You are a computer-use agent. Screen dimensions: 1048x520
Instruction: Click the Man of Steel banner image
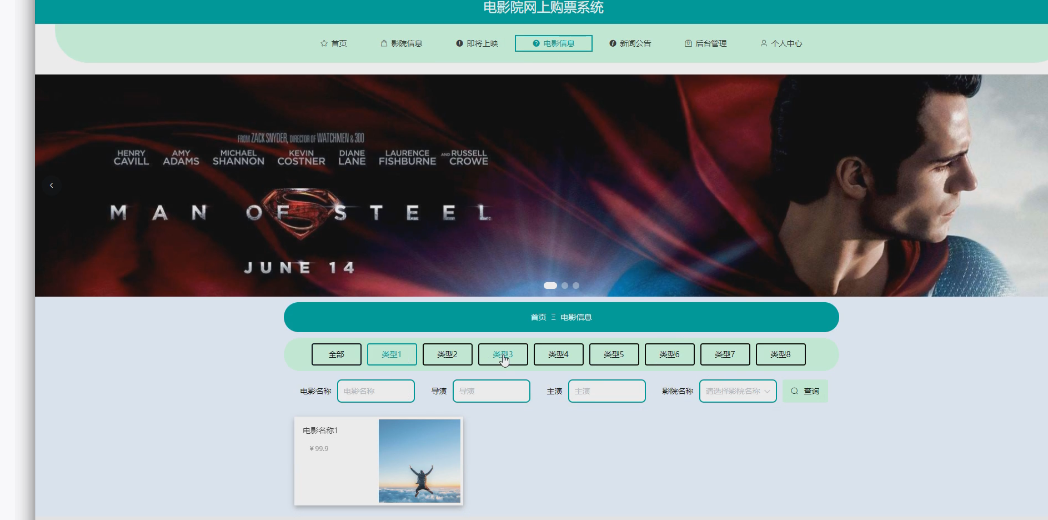click(x=541, y=185)
